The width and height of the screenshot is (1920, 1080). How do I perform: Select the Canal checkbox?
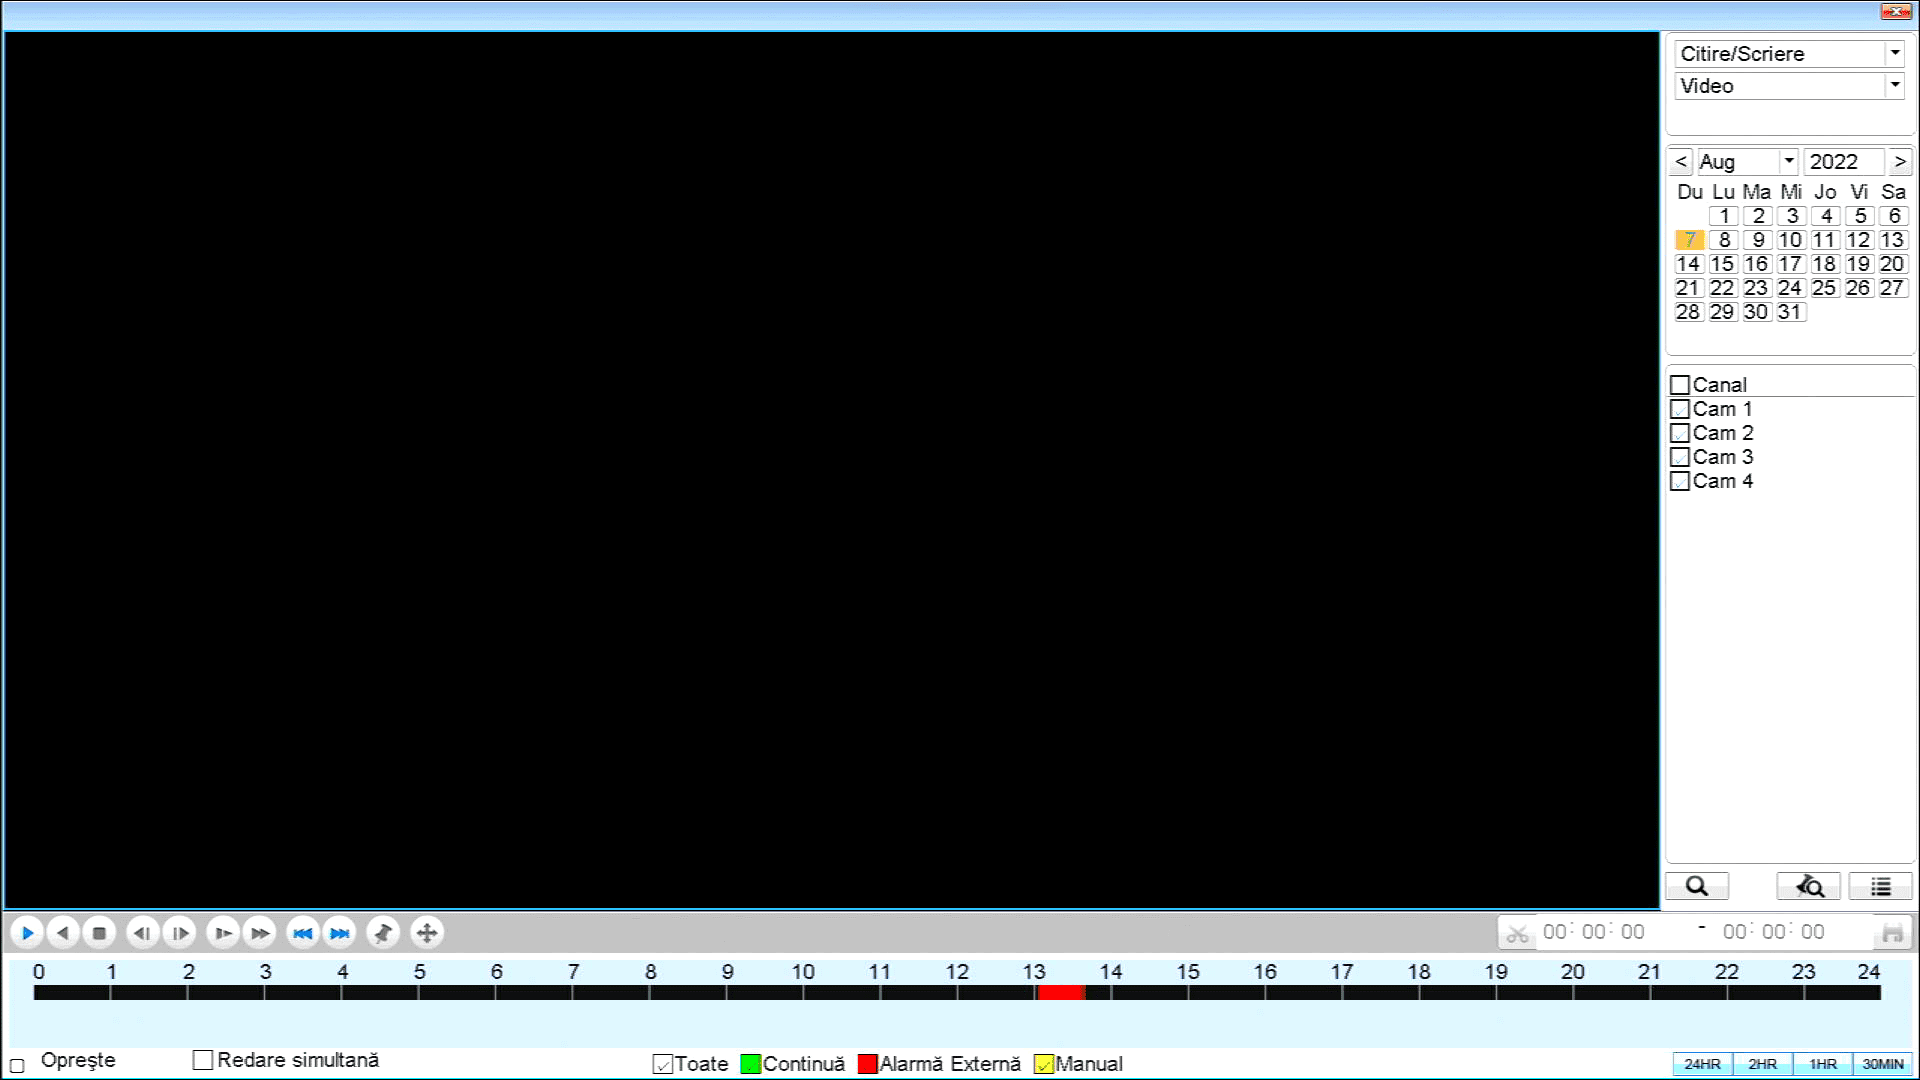click(1680, 384)
